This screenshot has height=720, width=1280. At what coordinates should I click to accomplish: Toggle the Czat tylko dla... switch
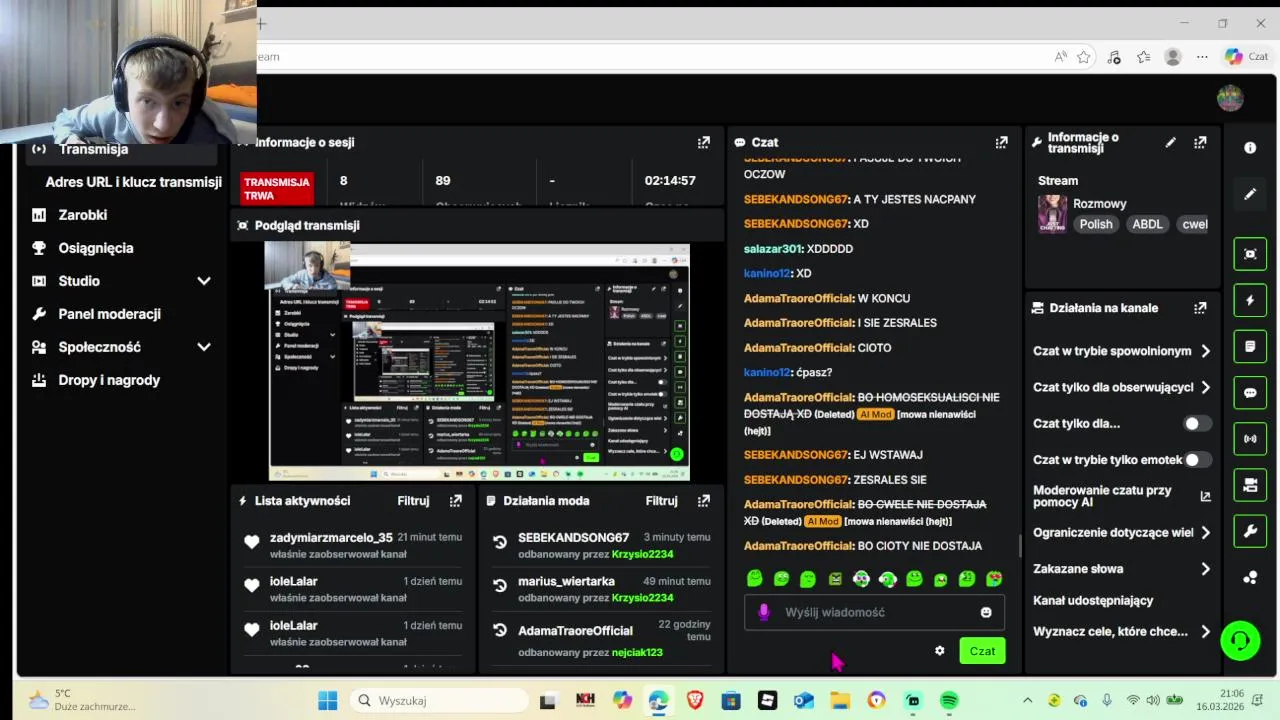[1198, 424]
